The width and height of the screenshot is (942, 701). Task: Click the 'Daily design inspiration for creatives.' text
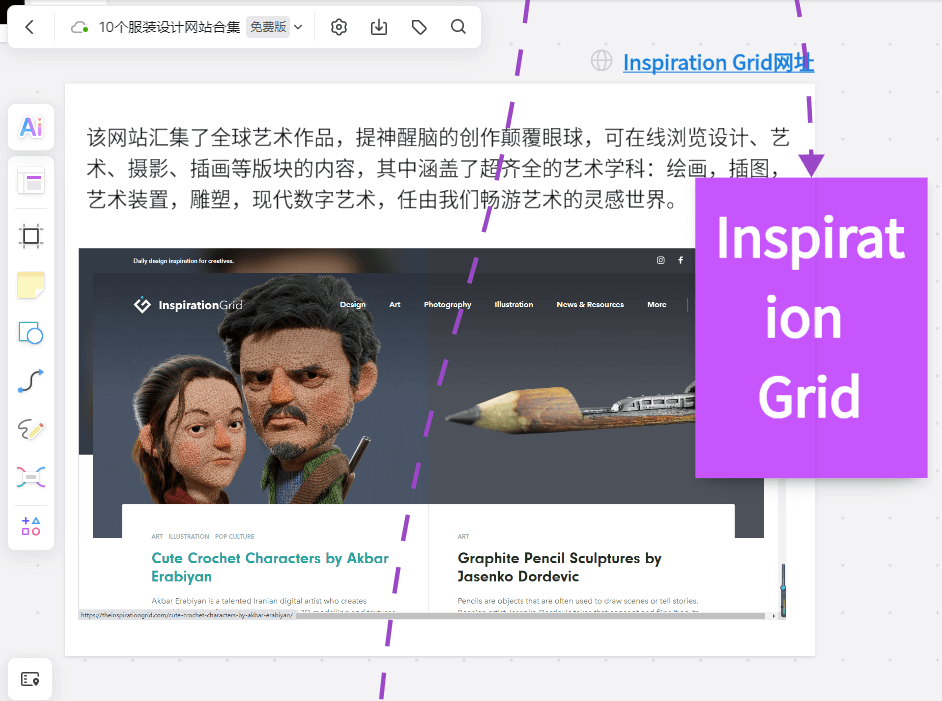click(183, 261)
